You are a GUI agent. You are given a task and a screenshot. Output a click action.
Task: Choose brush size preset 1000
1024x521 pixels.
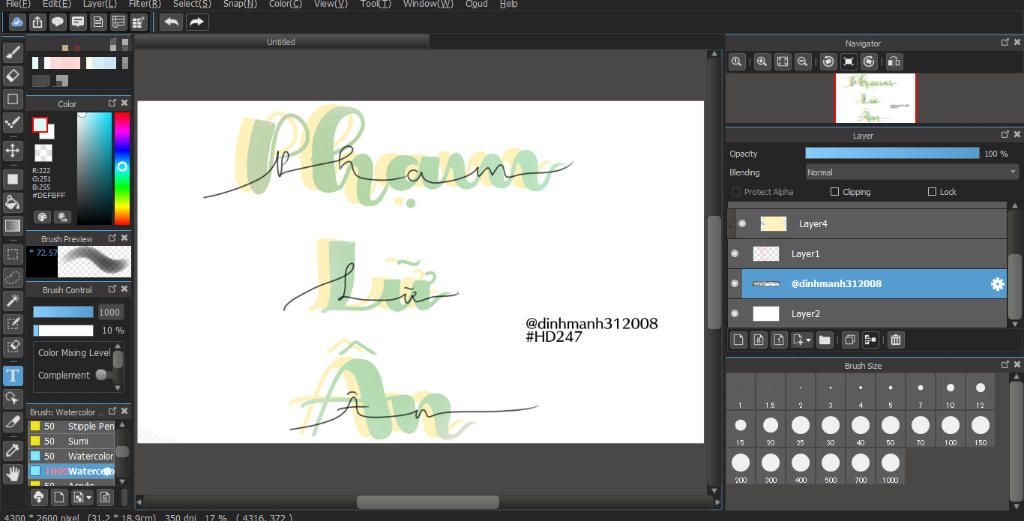pyautogui.click(x=890, y=467)
